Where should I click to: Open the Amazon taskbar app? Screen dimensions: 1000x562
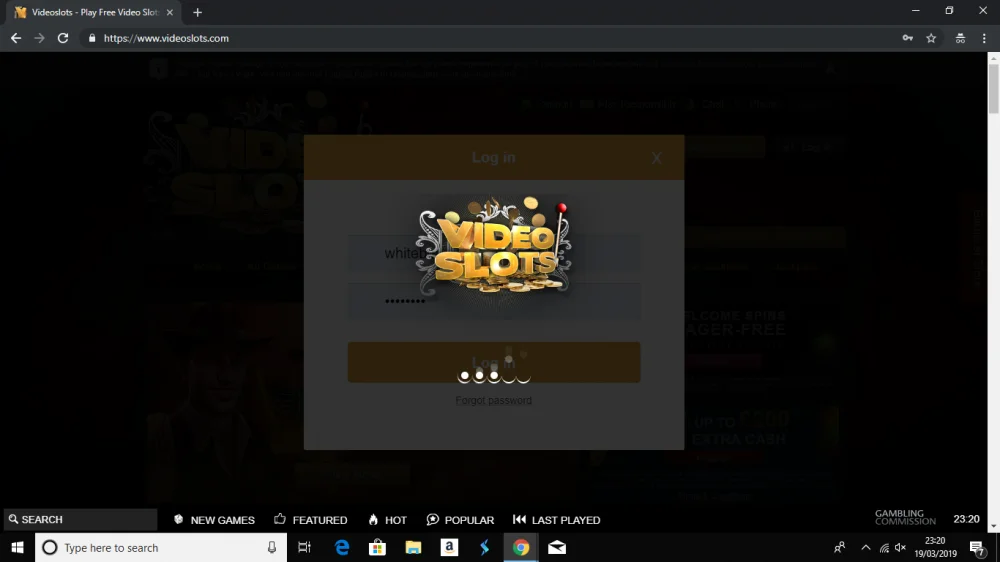pyautogui.click(x=449, y=547)
